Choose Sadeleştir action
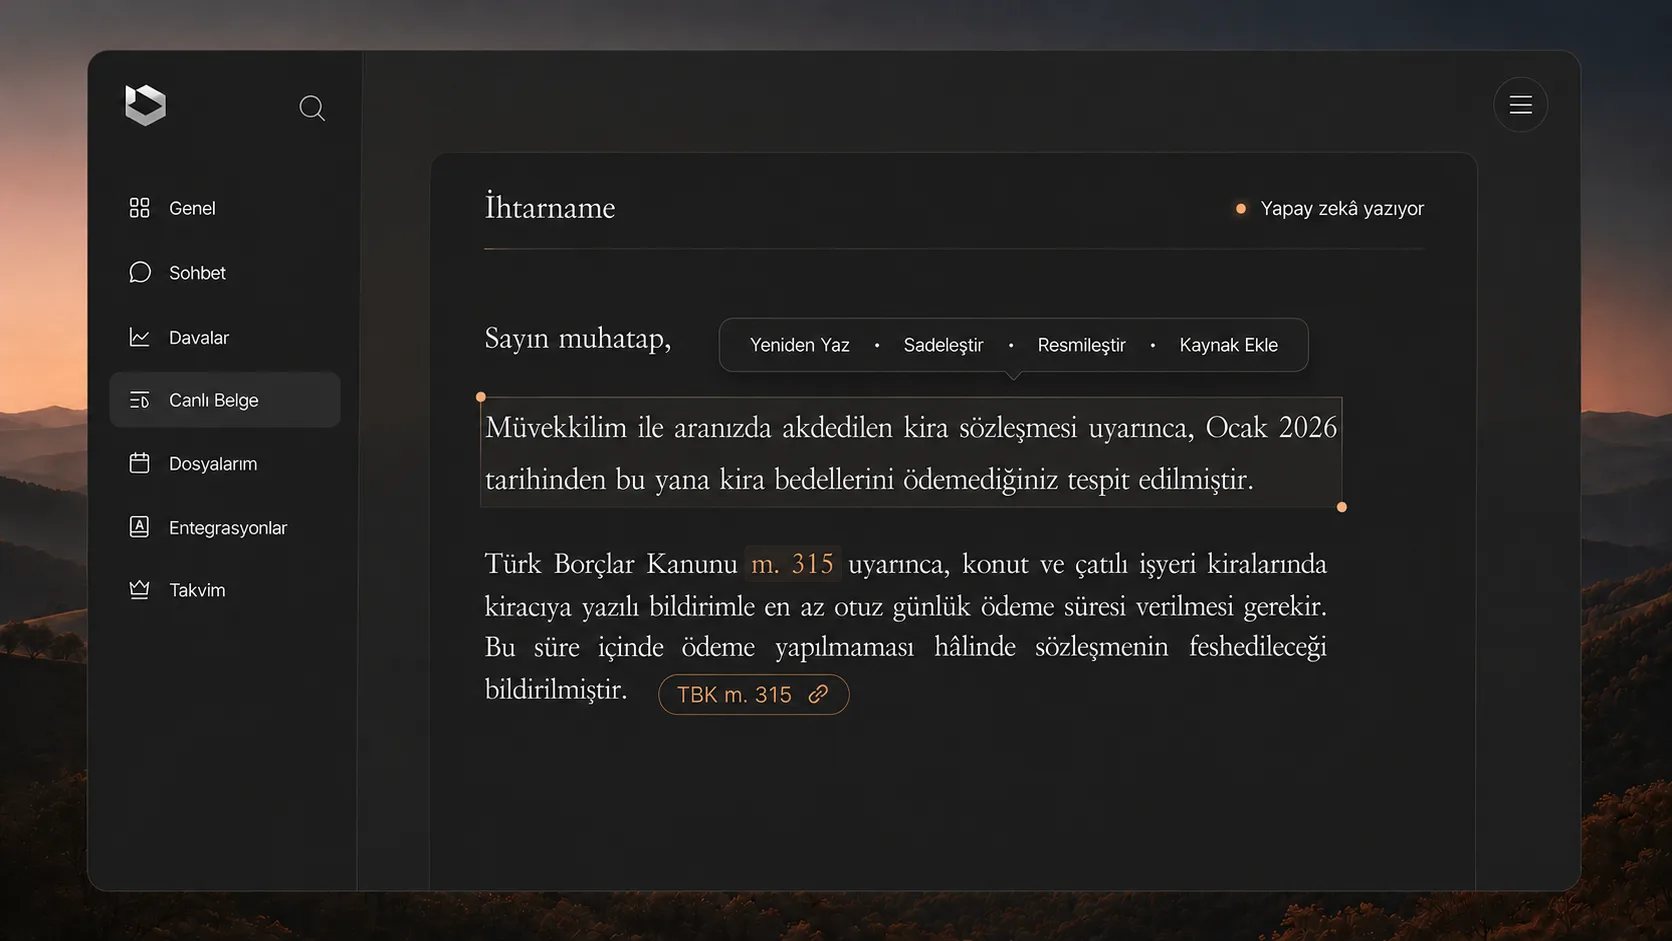This screenshot has height=941, width=1672. (943, 345)
